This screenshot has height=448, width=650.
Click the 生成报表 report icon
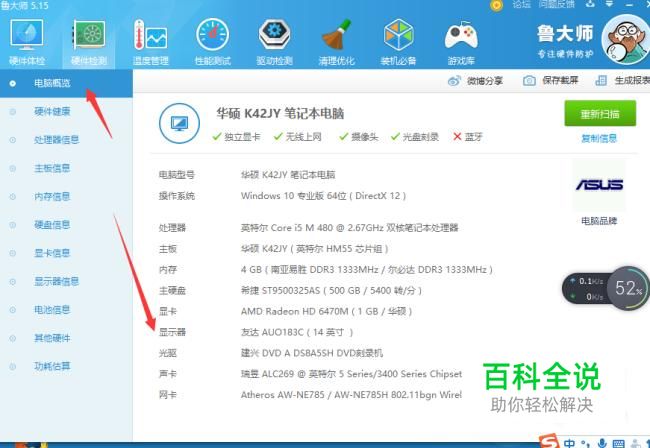tap(601, 80)
